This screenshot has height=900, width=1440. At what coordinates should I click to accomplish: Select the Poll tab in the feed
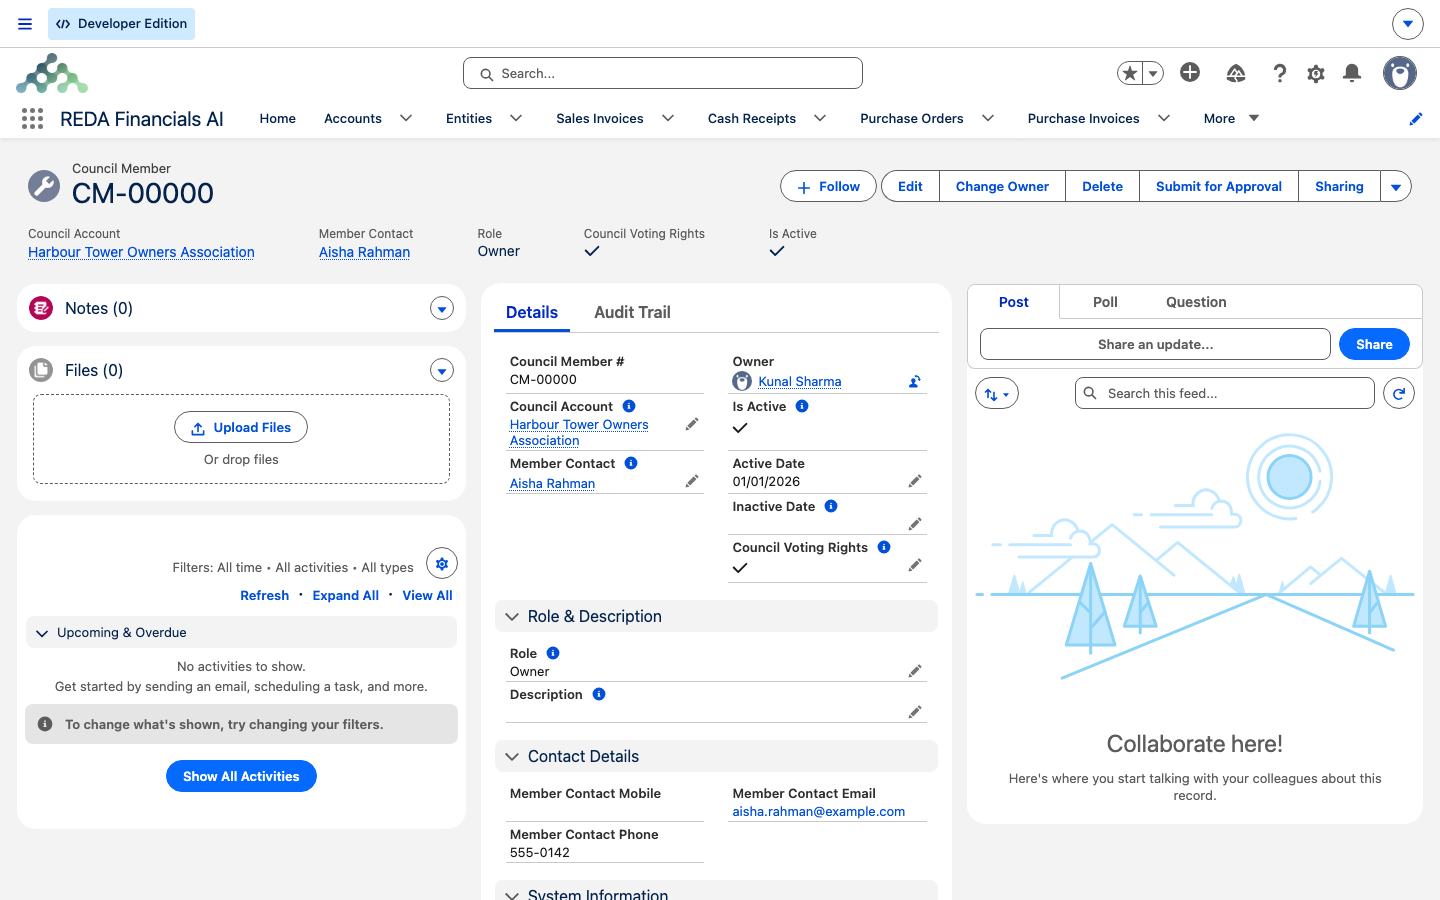[x=1105, y=302]
